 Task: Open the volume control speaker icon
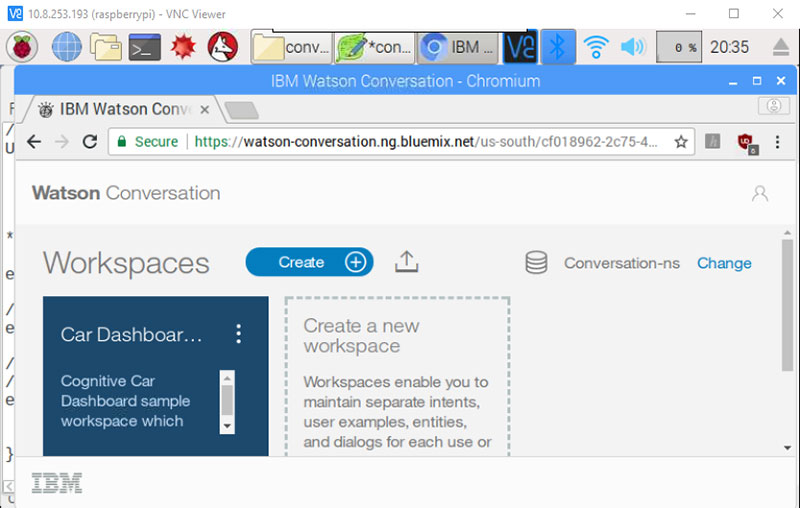(x=633, y=47)
